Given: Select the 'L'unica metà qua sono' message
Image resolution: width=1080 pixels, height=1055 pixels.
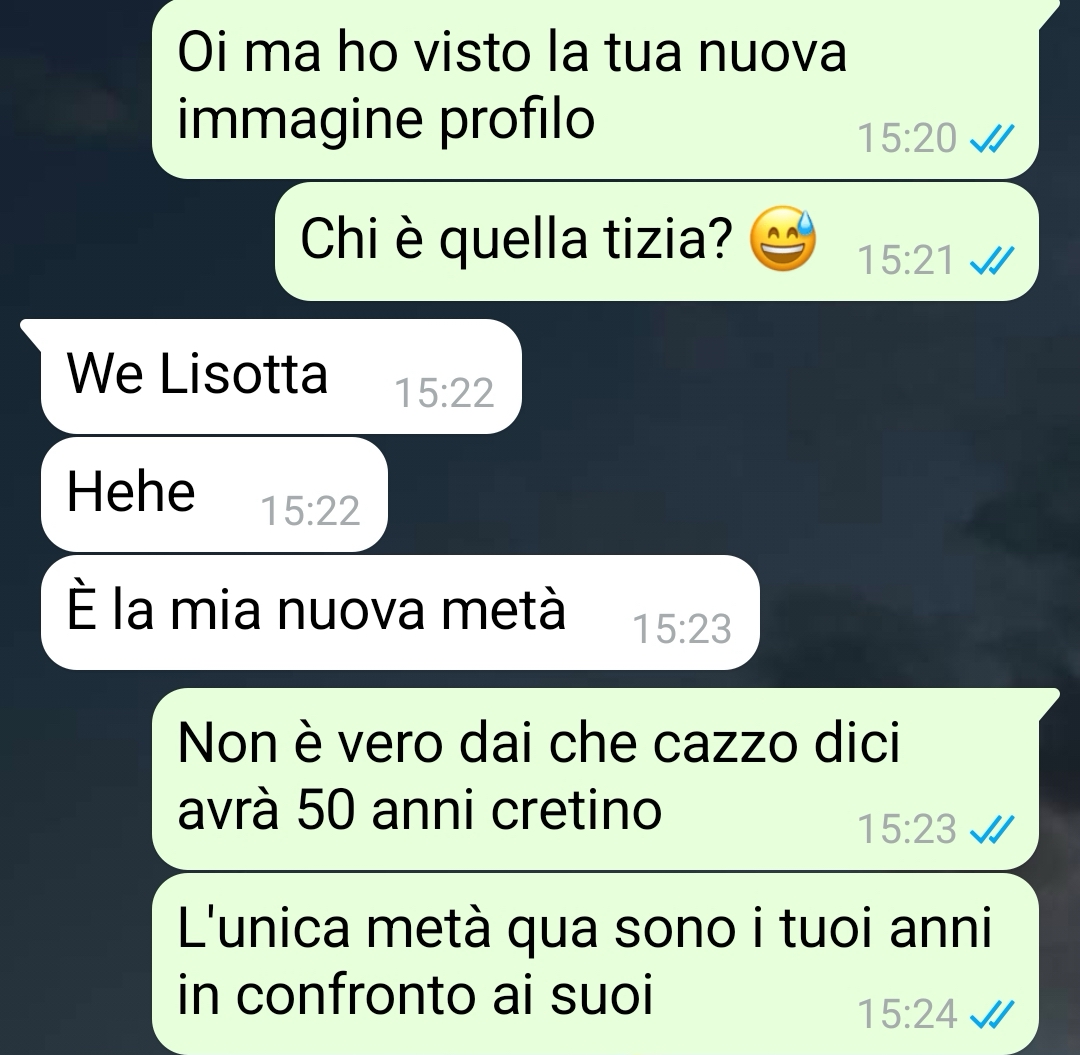Looking at the screenshot, I should pos(595,963).
